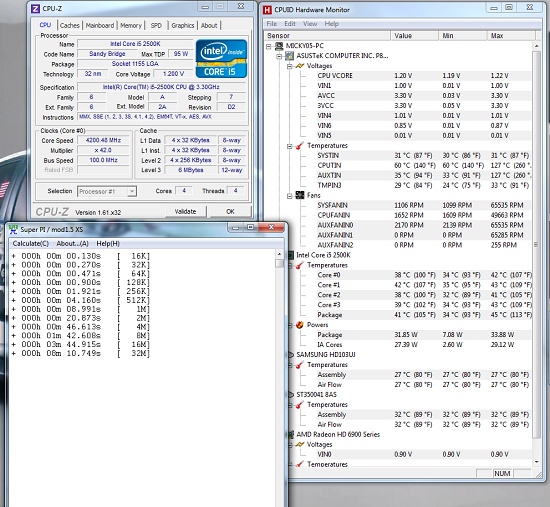Collapse the ASUSTeK COMPUTER INC. node
The width and height of the screenshot is (550, 507).
(279, 56)
